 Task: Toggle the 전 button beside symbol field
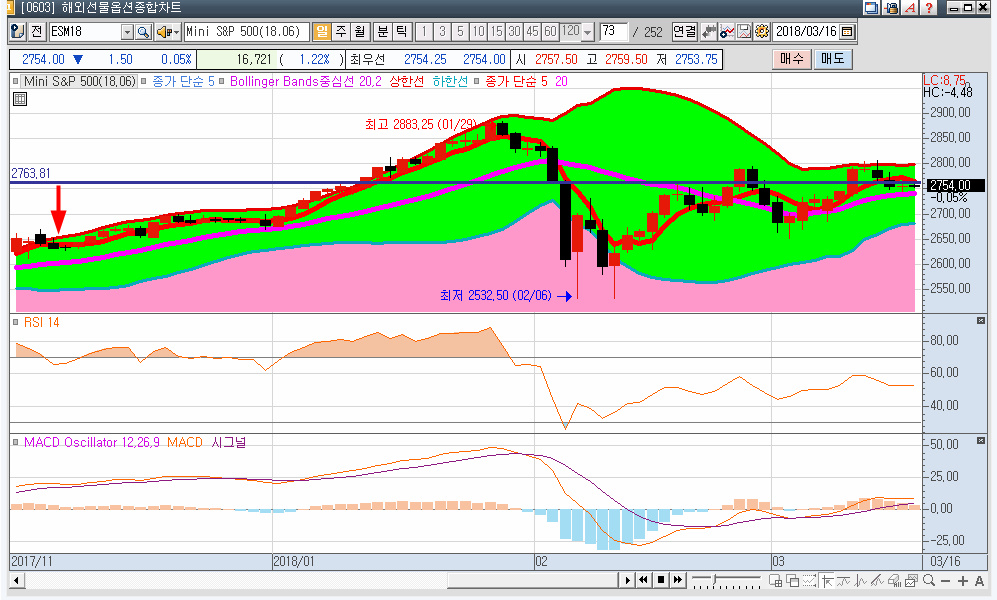[x=37, y=32]
